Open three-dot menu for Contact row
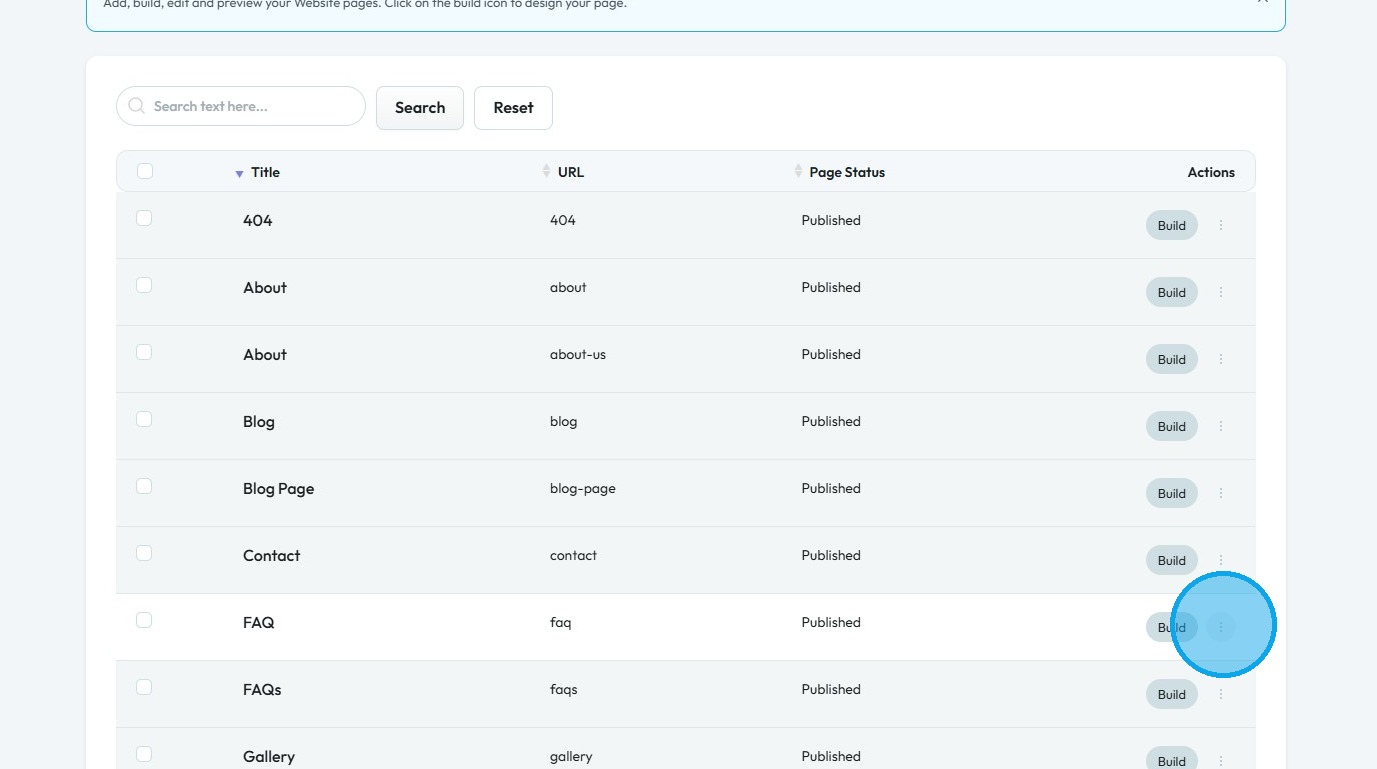The image size is (1377, 769). coord(1221,560)
